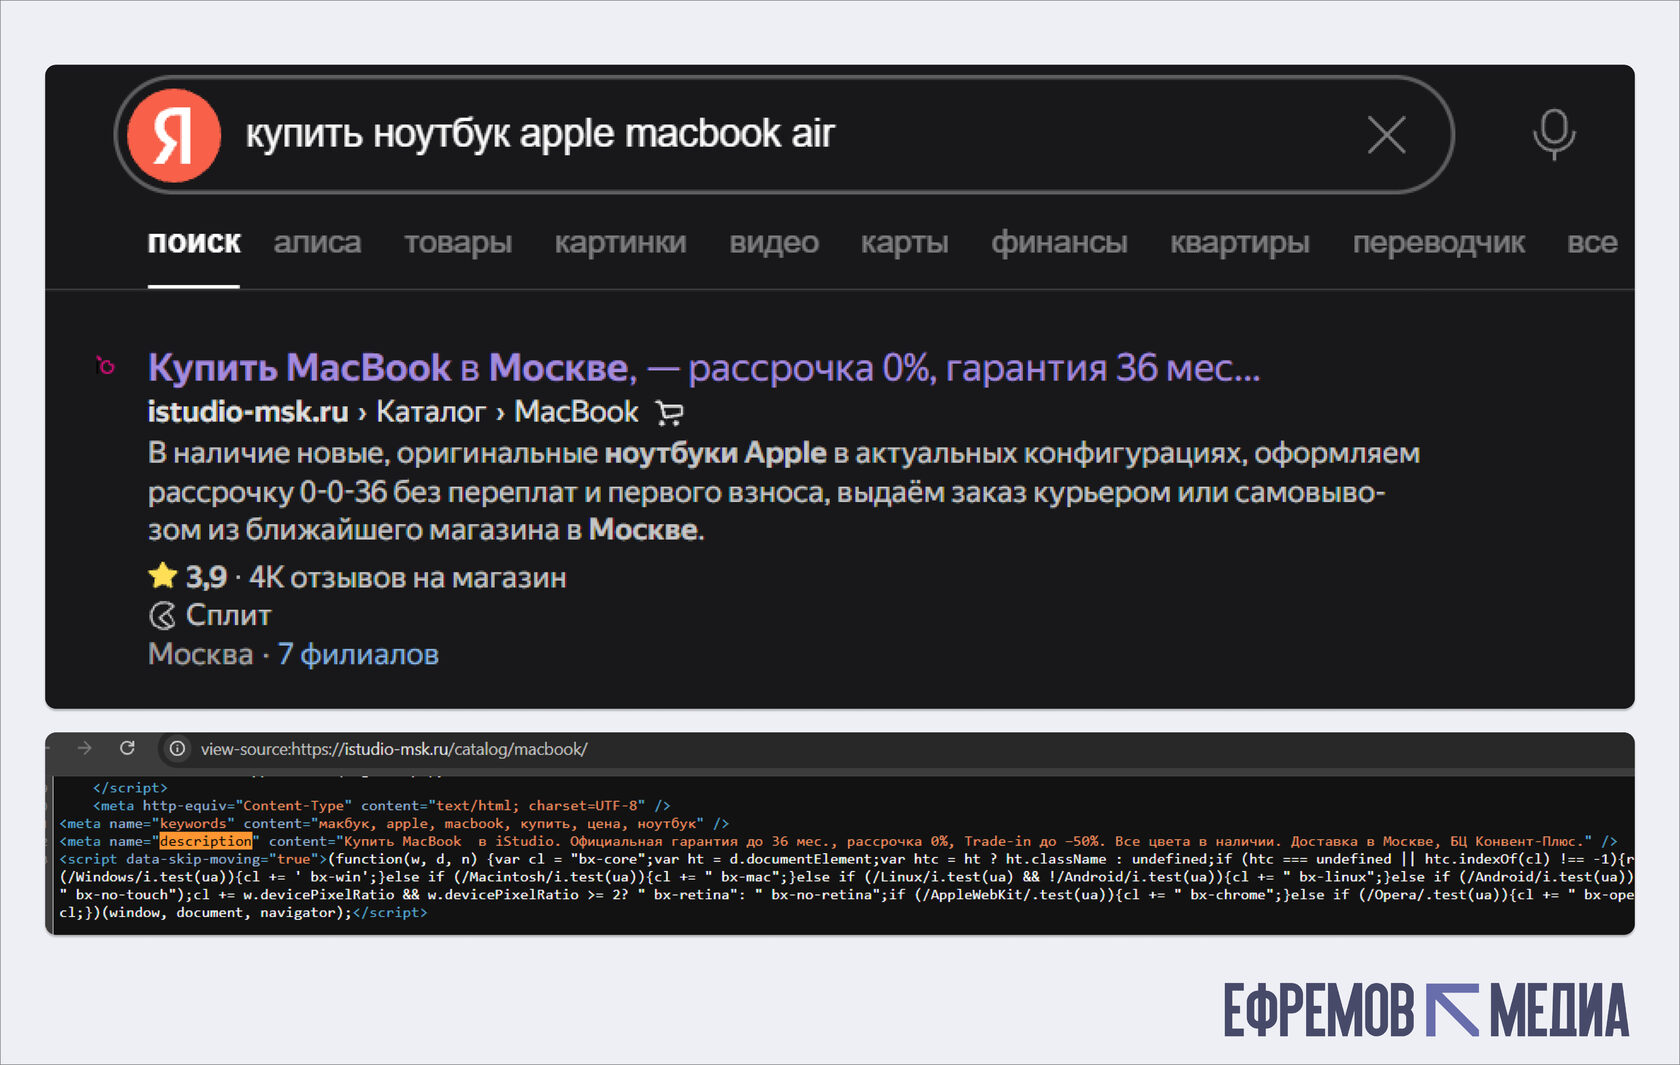This screenshot has height=1065, width=1680.
Task: Open site info icon in the address bar
Action: [177, 748]
